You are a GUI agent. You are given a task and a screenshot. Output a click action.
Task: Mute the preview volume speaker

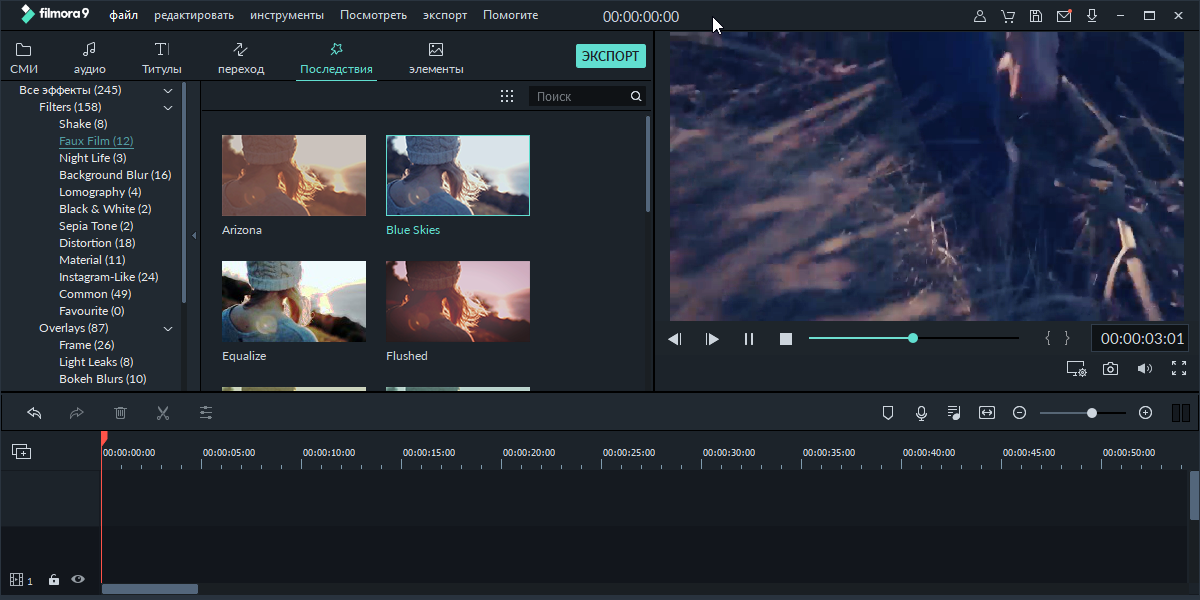coord(1144,369)
